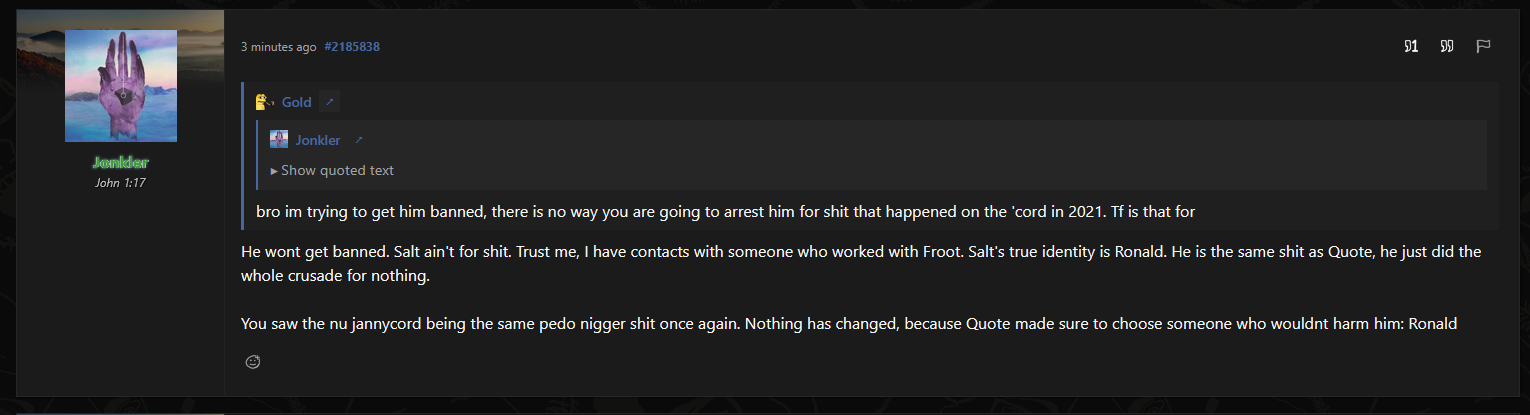Click Jonkler's small avatar inside the nested quote
This screenshot has width=1530, height=415.
click(x=279, y=140)
